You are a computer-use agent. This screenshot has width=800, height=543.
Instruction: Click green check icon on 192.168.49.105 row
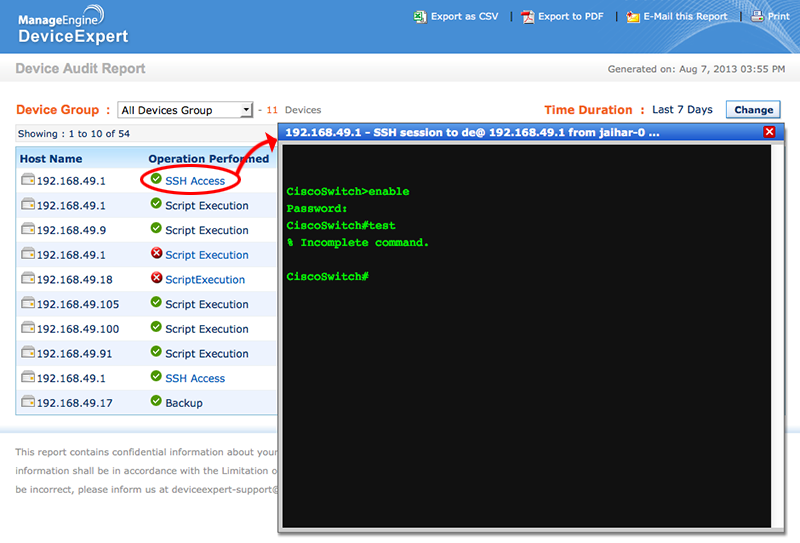(156, 302)
